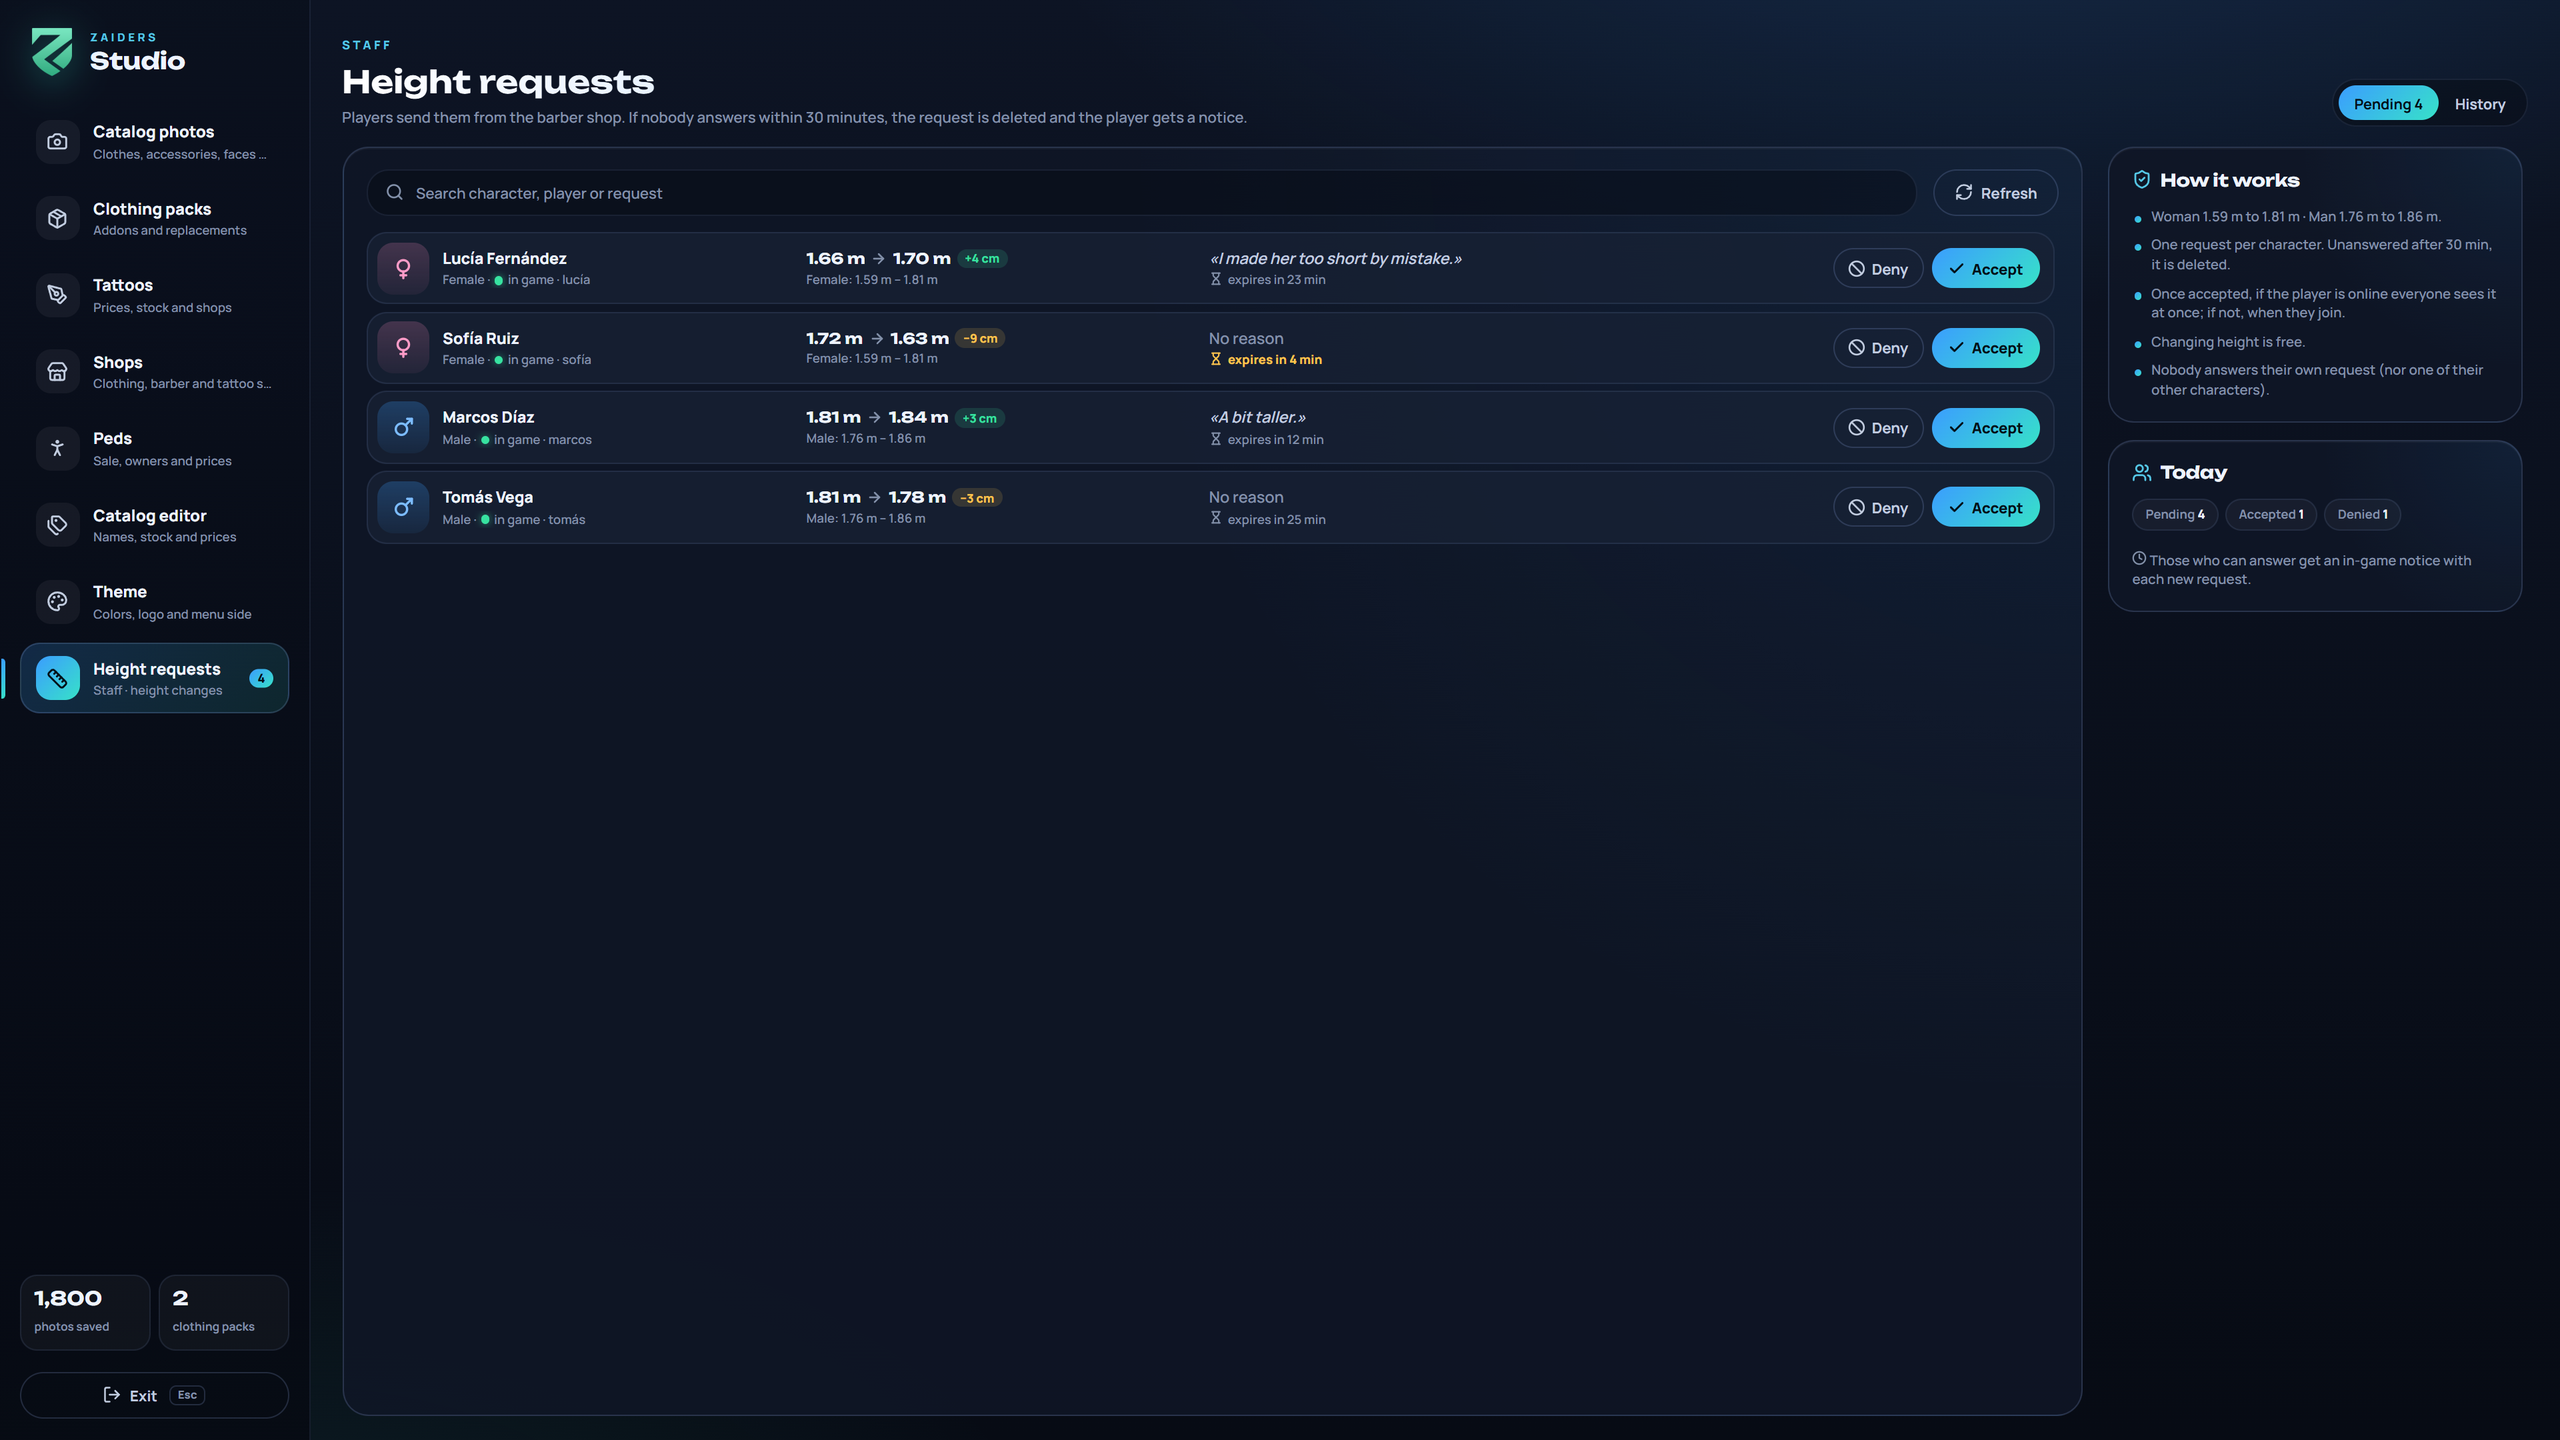Deny Sofía Ruiz's height request
Screen dimensions: 2560x1440
point(1878,347)
